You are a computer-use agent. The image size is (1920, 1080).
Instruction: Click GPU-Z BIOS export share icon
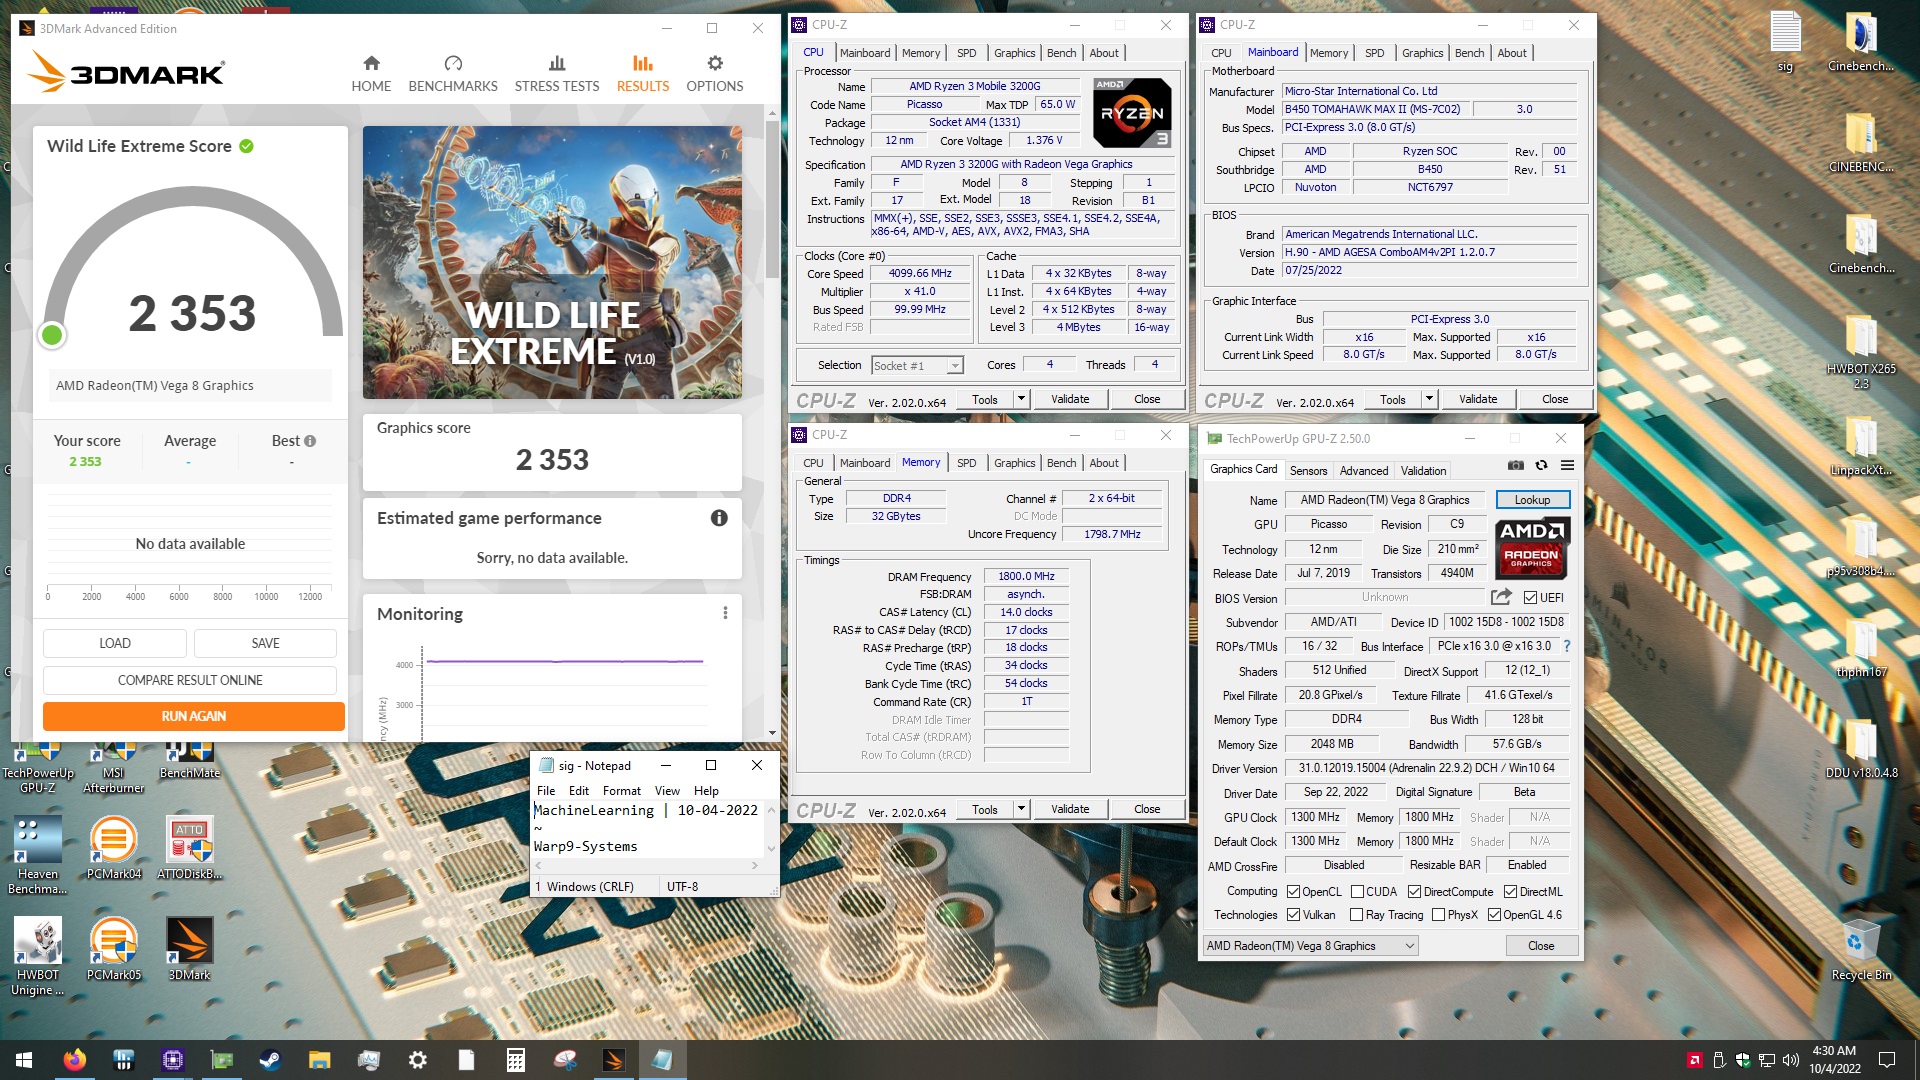click(1501, 597)
